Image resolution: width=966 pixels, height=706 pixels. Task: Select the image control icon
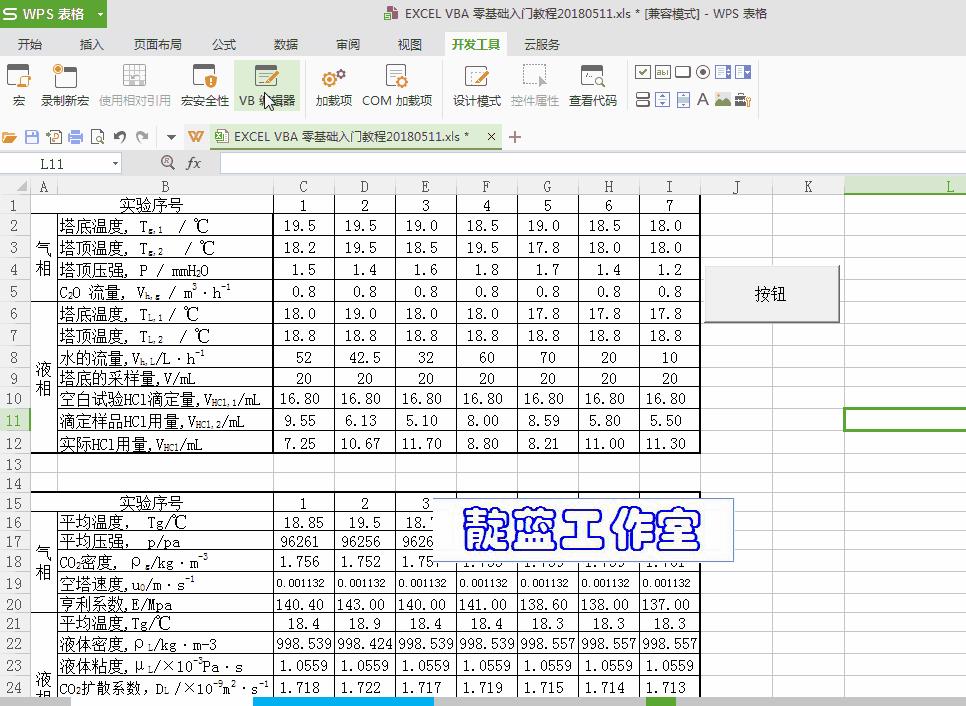click(x=721, y=99)
